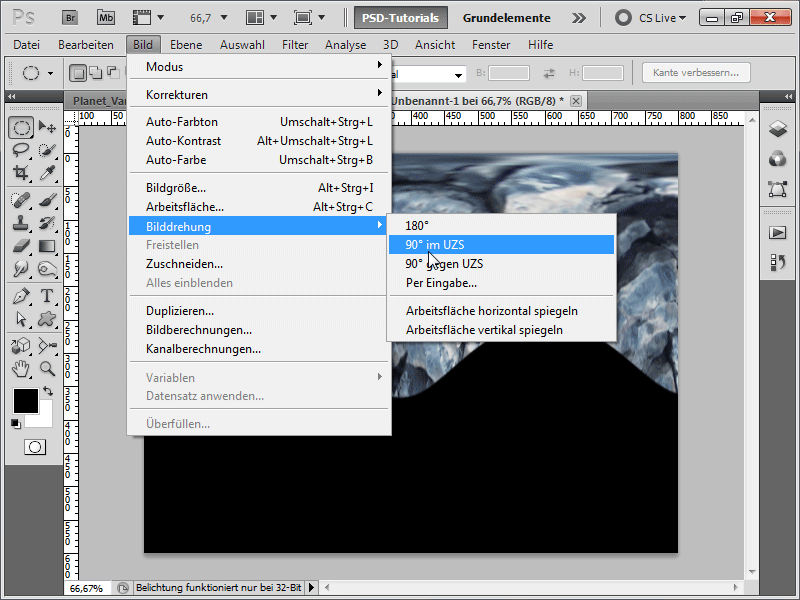The image size is (800, 600).
Task: Open the tool preset picker arrow
Action: pyautogui.click(x=50, y=73)
